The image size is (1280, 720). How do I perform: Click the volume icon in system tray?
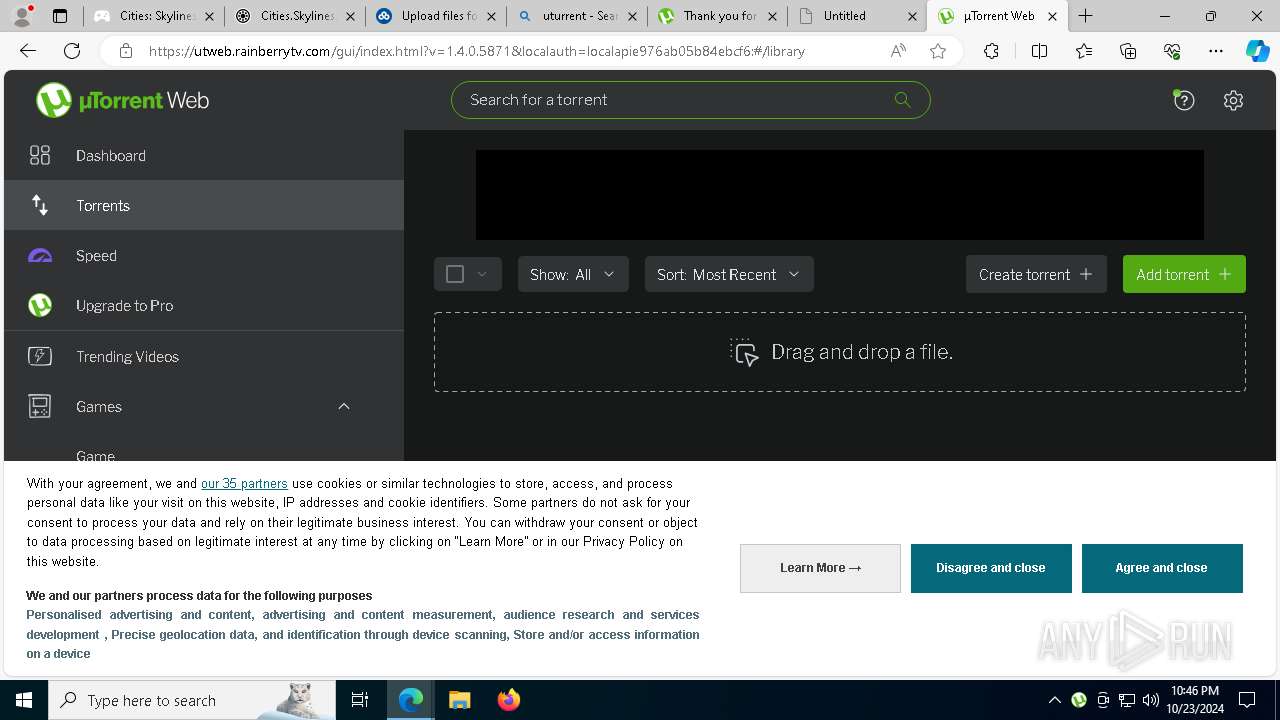click(x=1151, y=700)
